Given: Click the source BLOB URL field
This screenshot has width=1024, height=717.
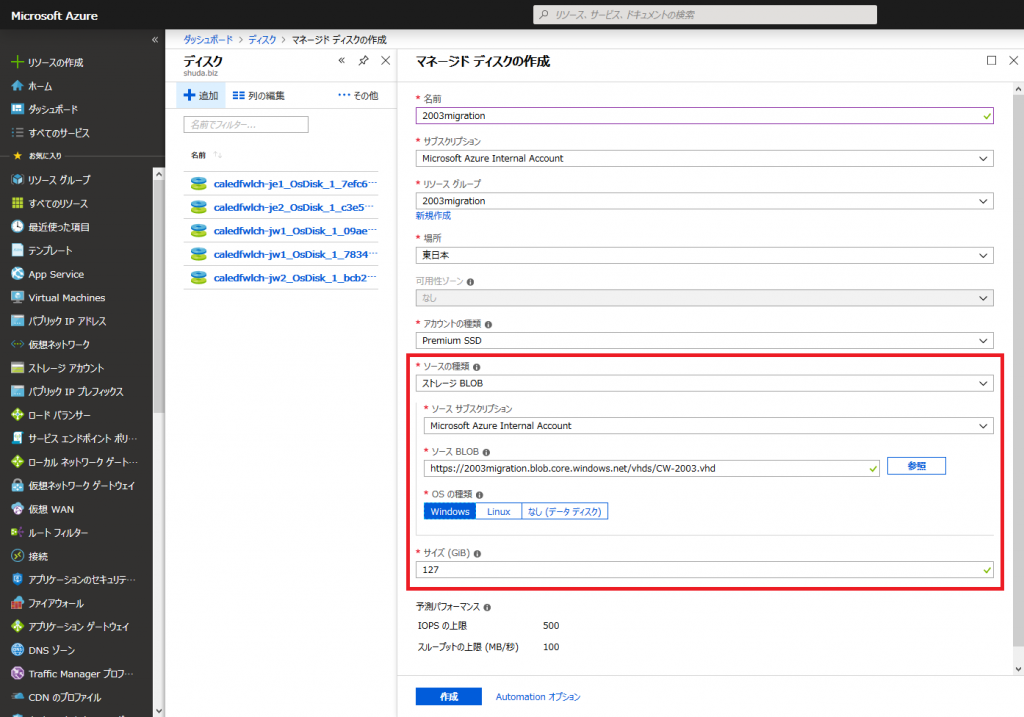Looking at the screenshot, I should (x=651, y=468).
